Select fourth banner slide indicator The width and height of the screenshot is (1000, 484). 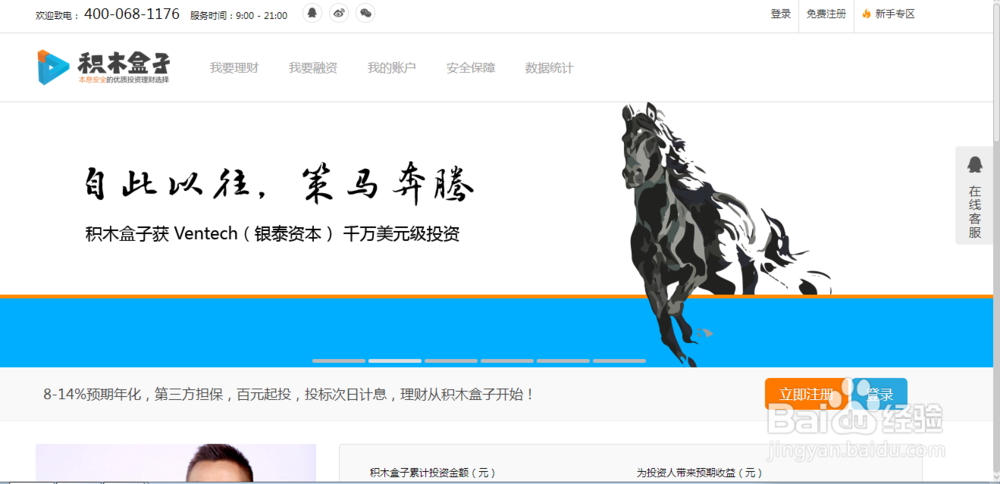click(x=507, y=361)
